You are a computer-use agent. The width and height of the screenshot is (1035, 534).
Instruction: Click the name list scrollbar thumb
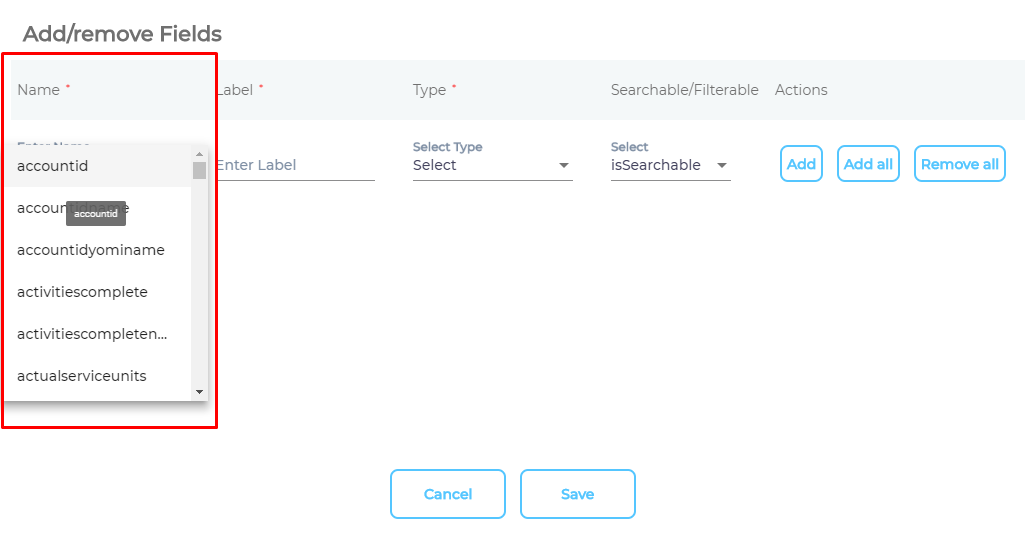click(x=199, y=170)
